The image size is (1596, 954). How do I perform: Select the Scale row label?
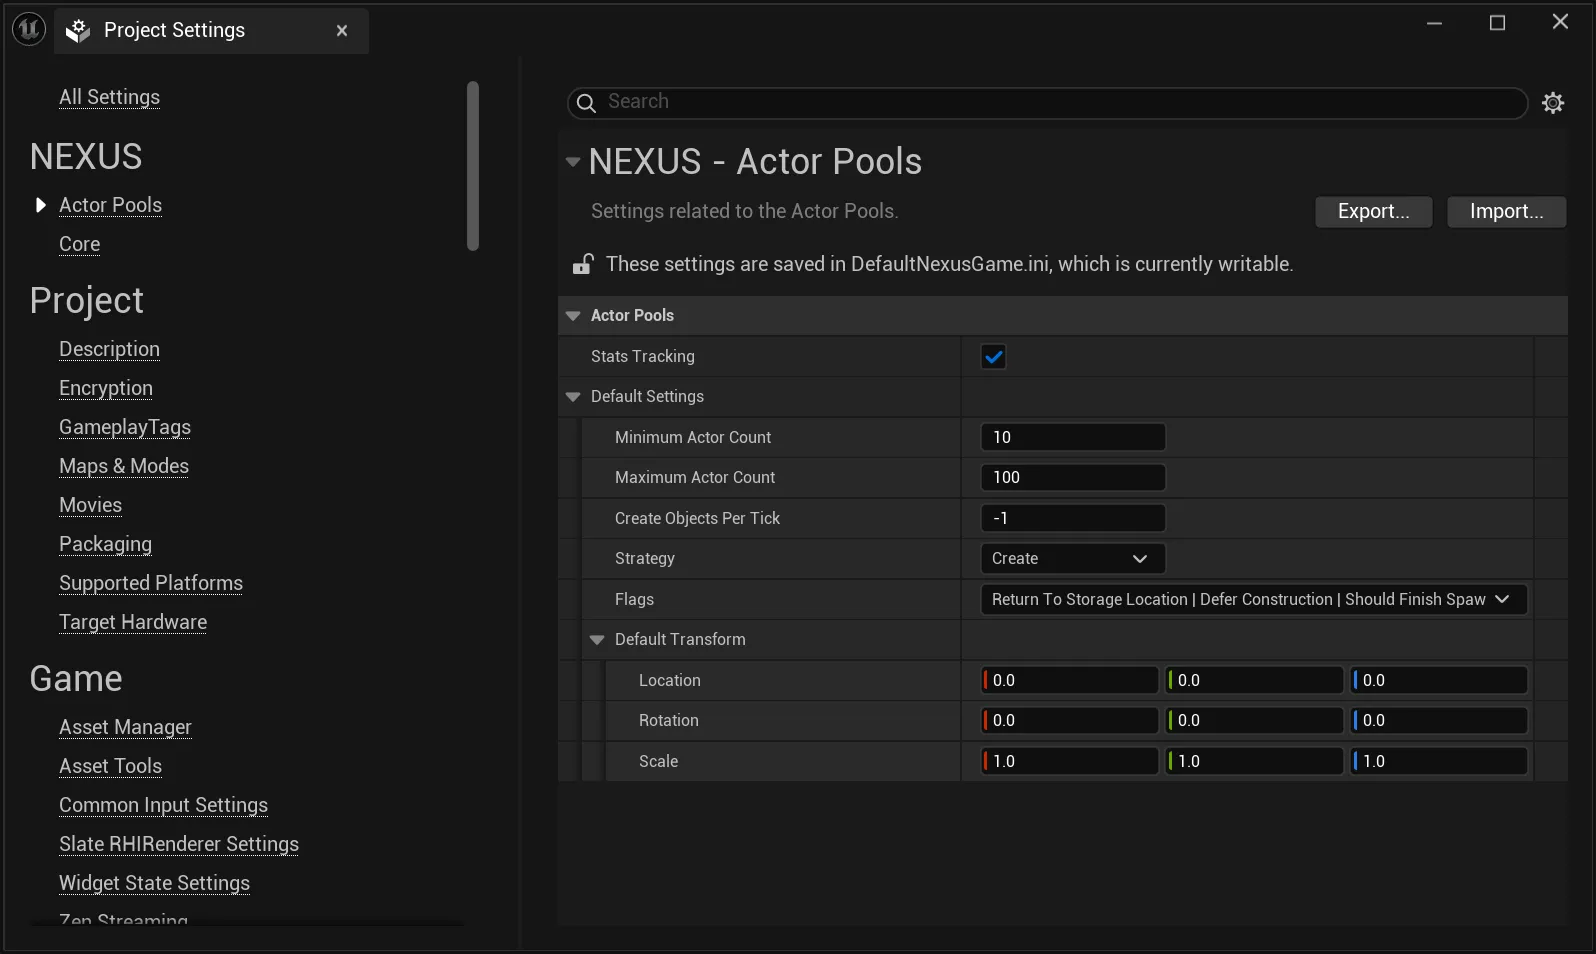click(658, 762)
